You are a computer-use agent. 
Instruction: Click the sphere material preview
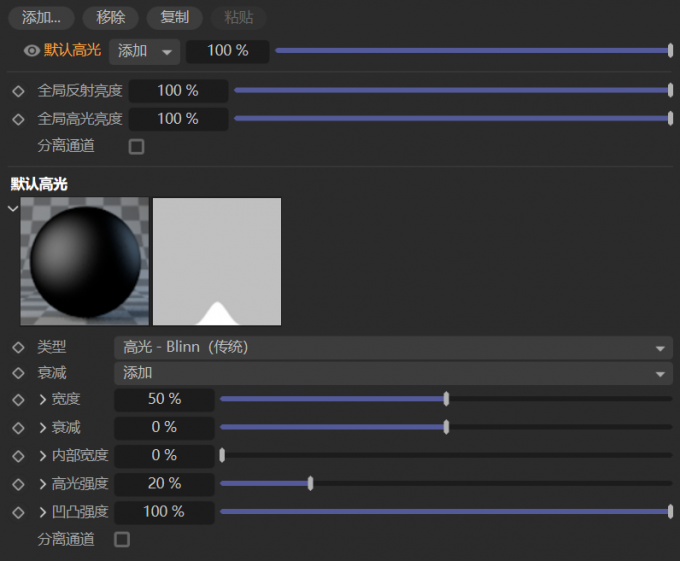85,261
